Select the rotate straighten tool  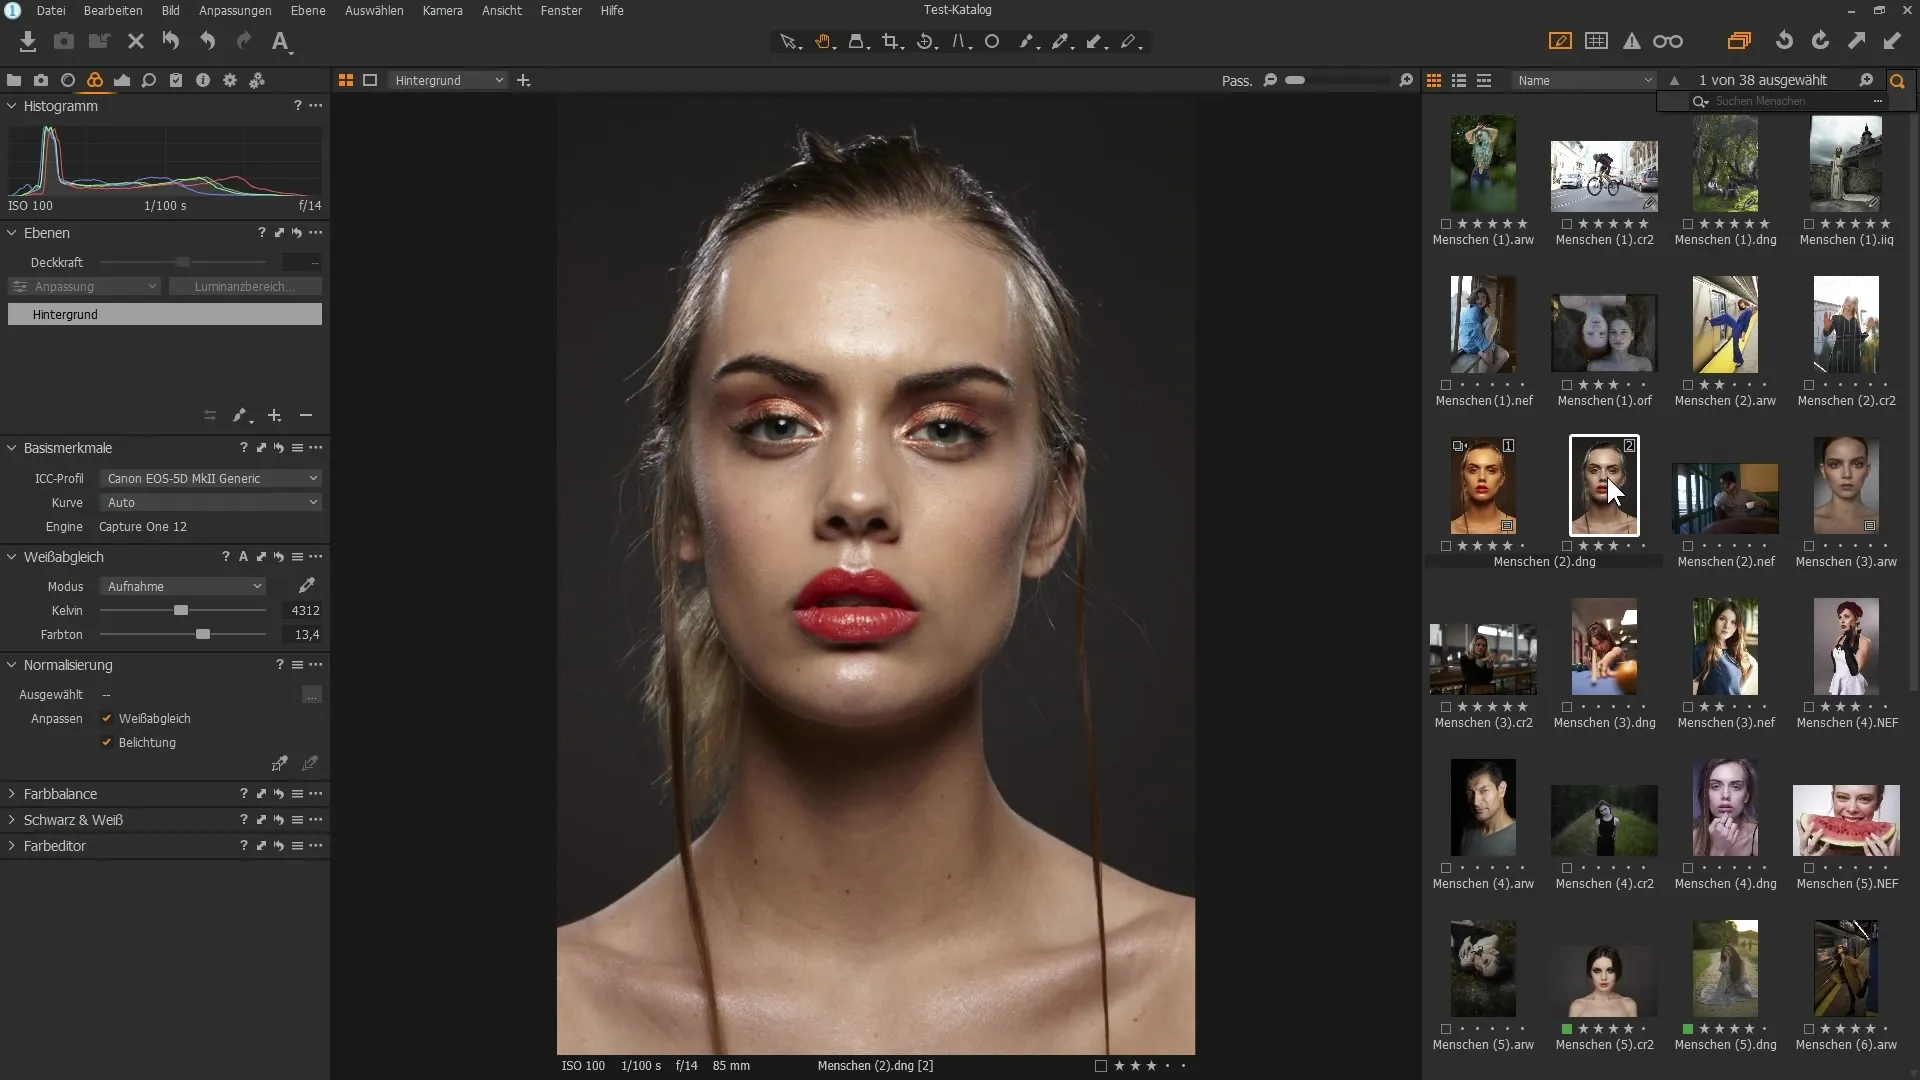point(926,42)
